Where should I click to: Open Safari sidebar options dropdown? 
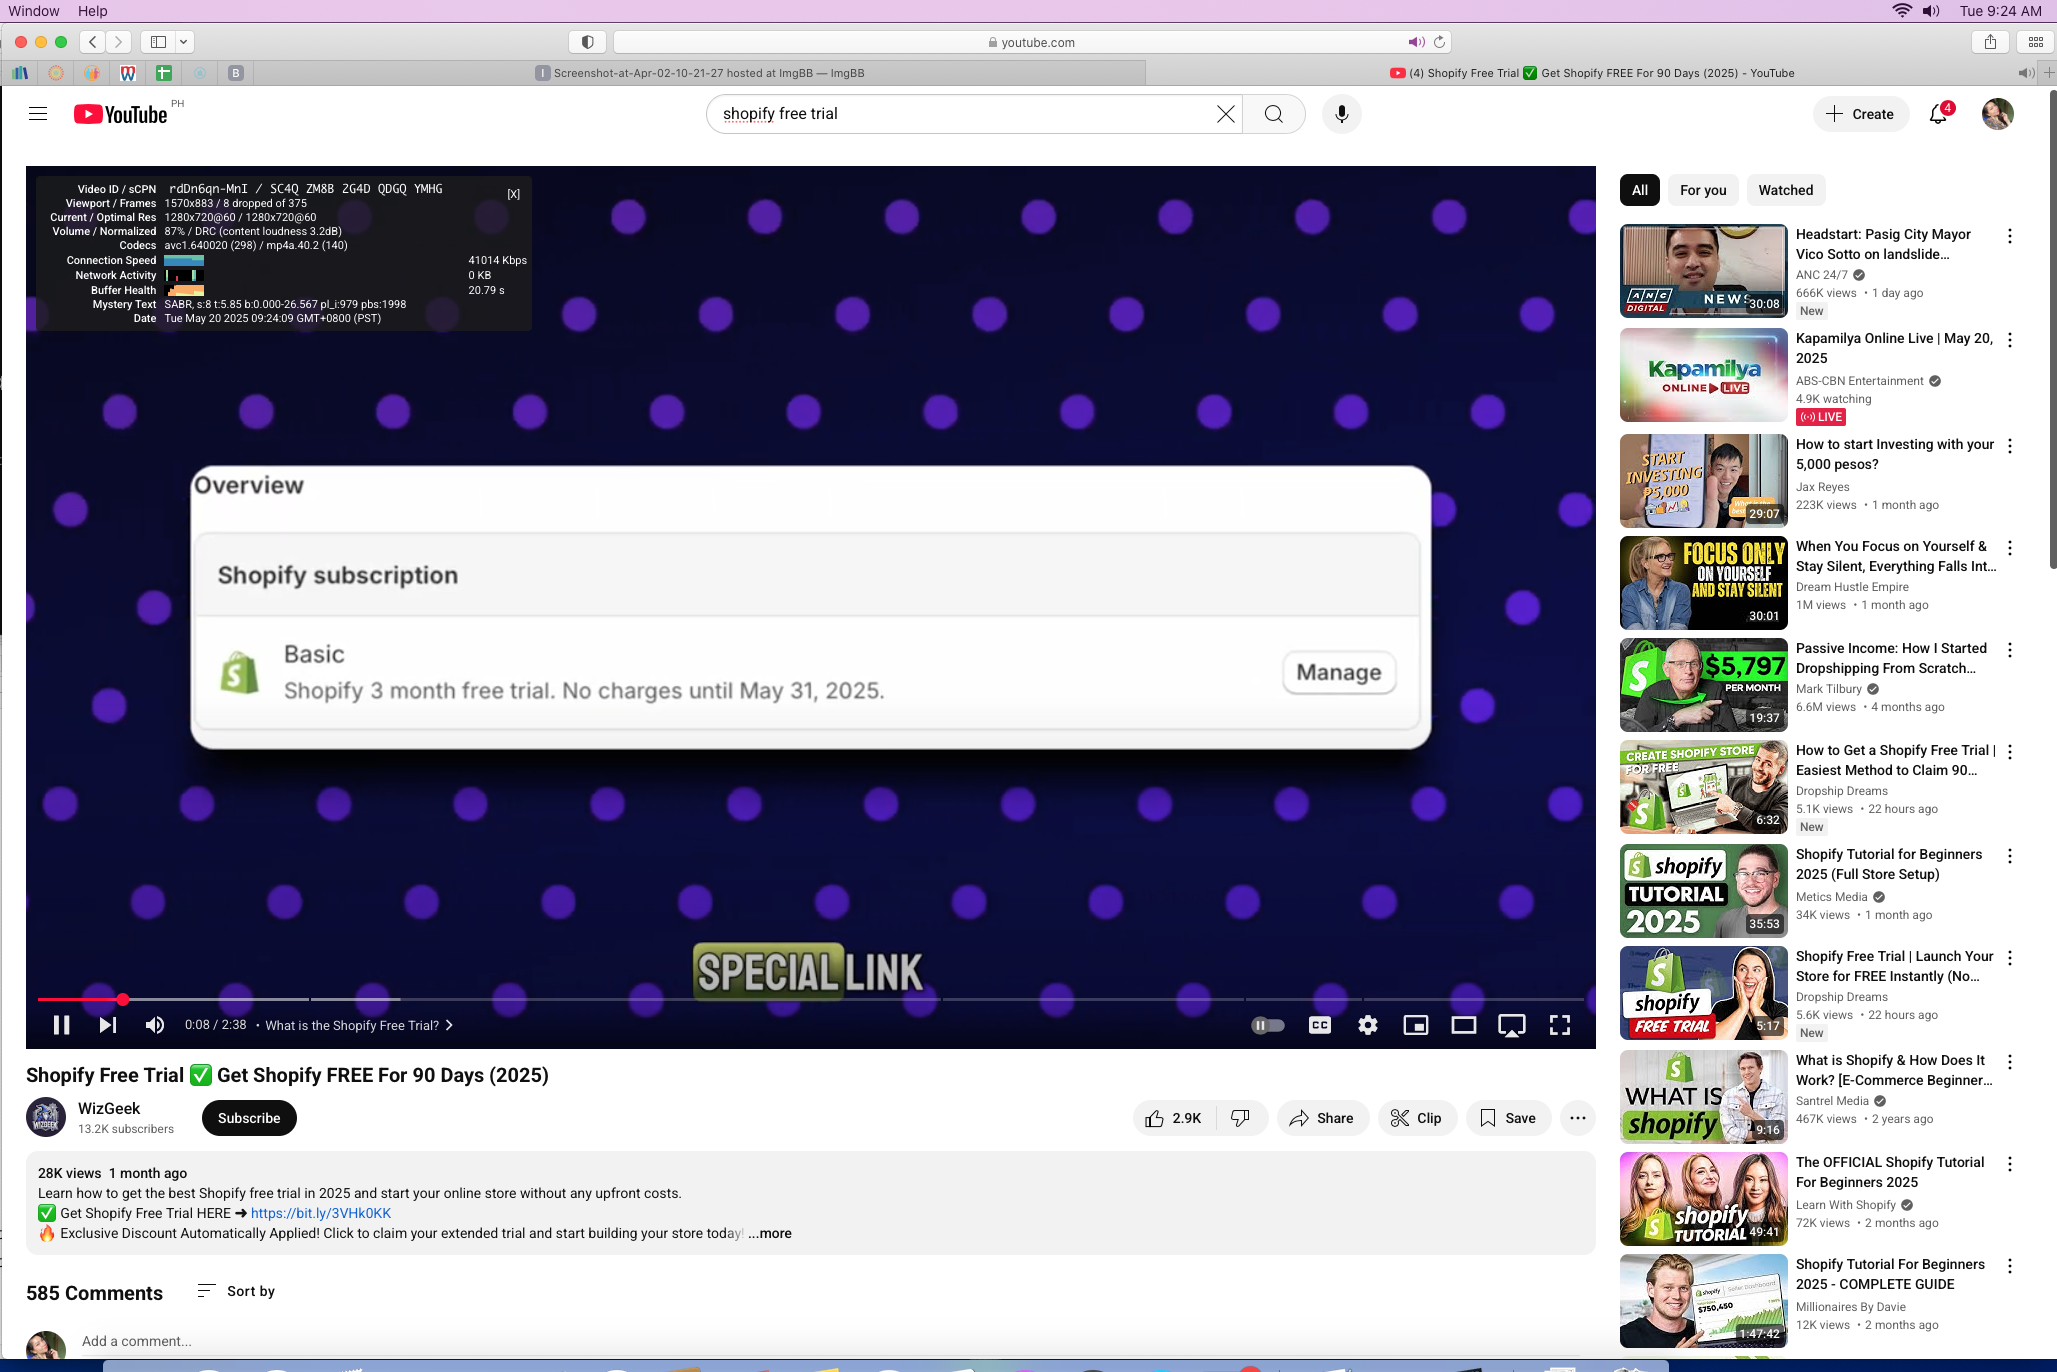click(x=184, y=42)
